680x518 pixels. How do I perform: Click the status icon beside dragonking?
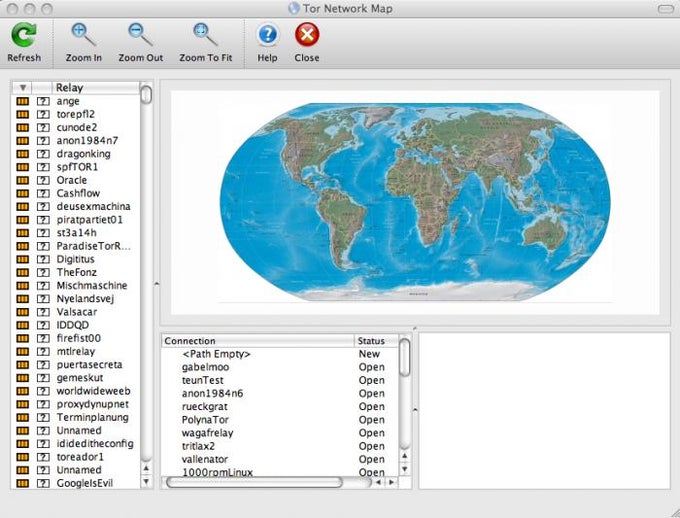(23, 154)
